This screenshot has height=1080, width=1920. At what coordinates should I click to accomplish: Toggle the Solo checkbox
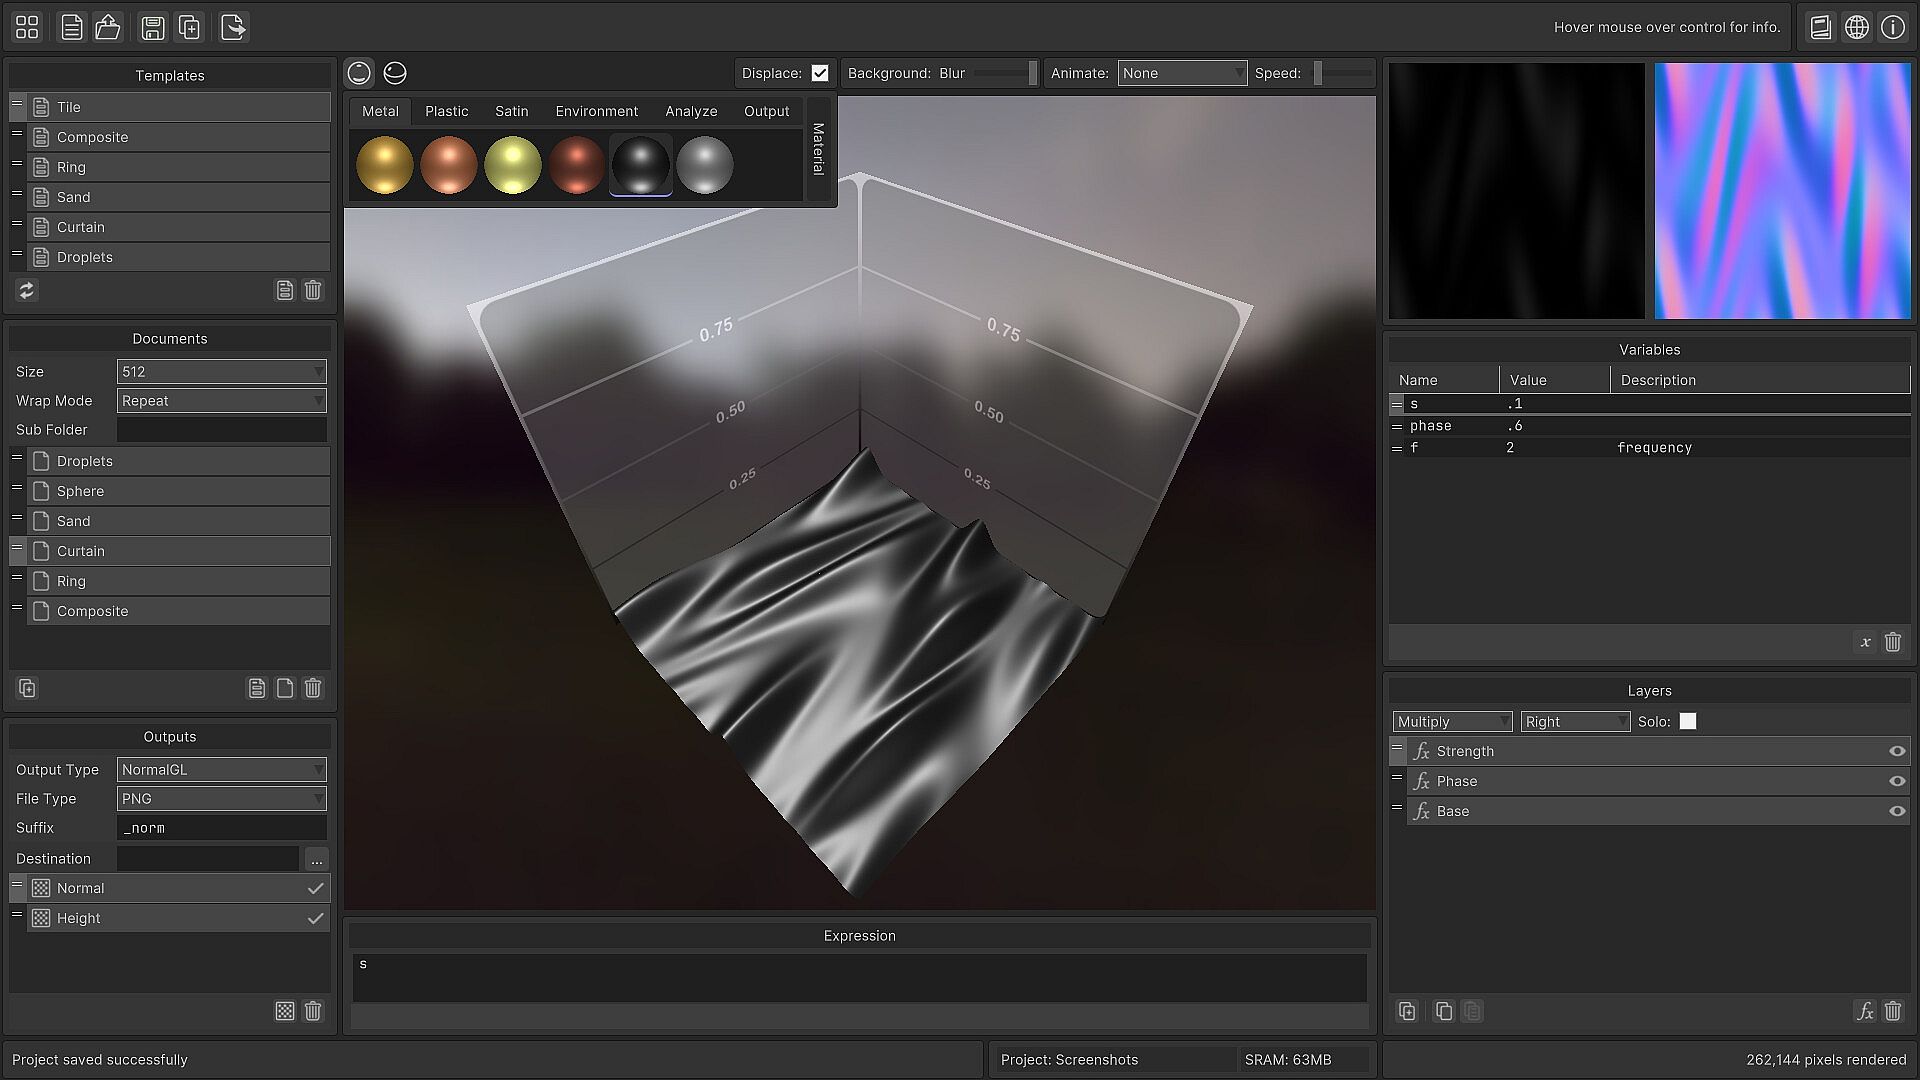1688,721
